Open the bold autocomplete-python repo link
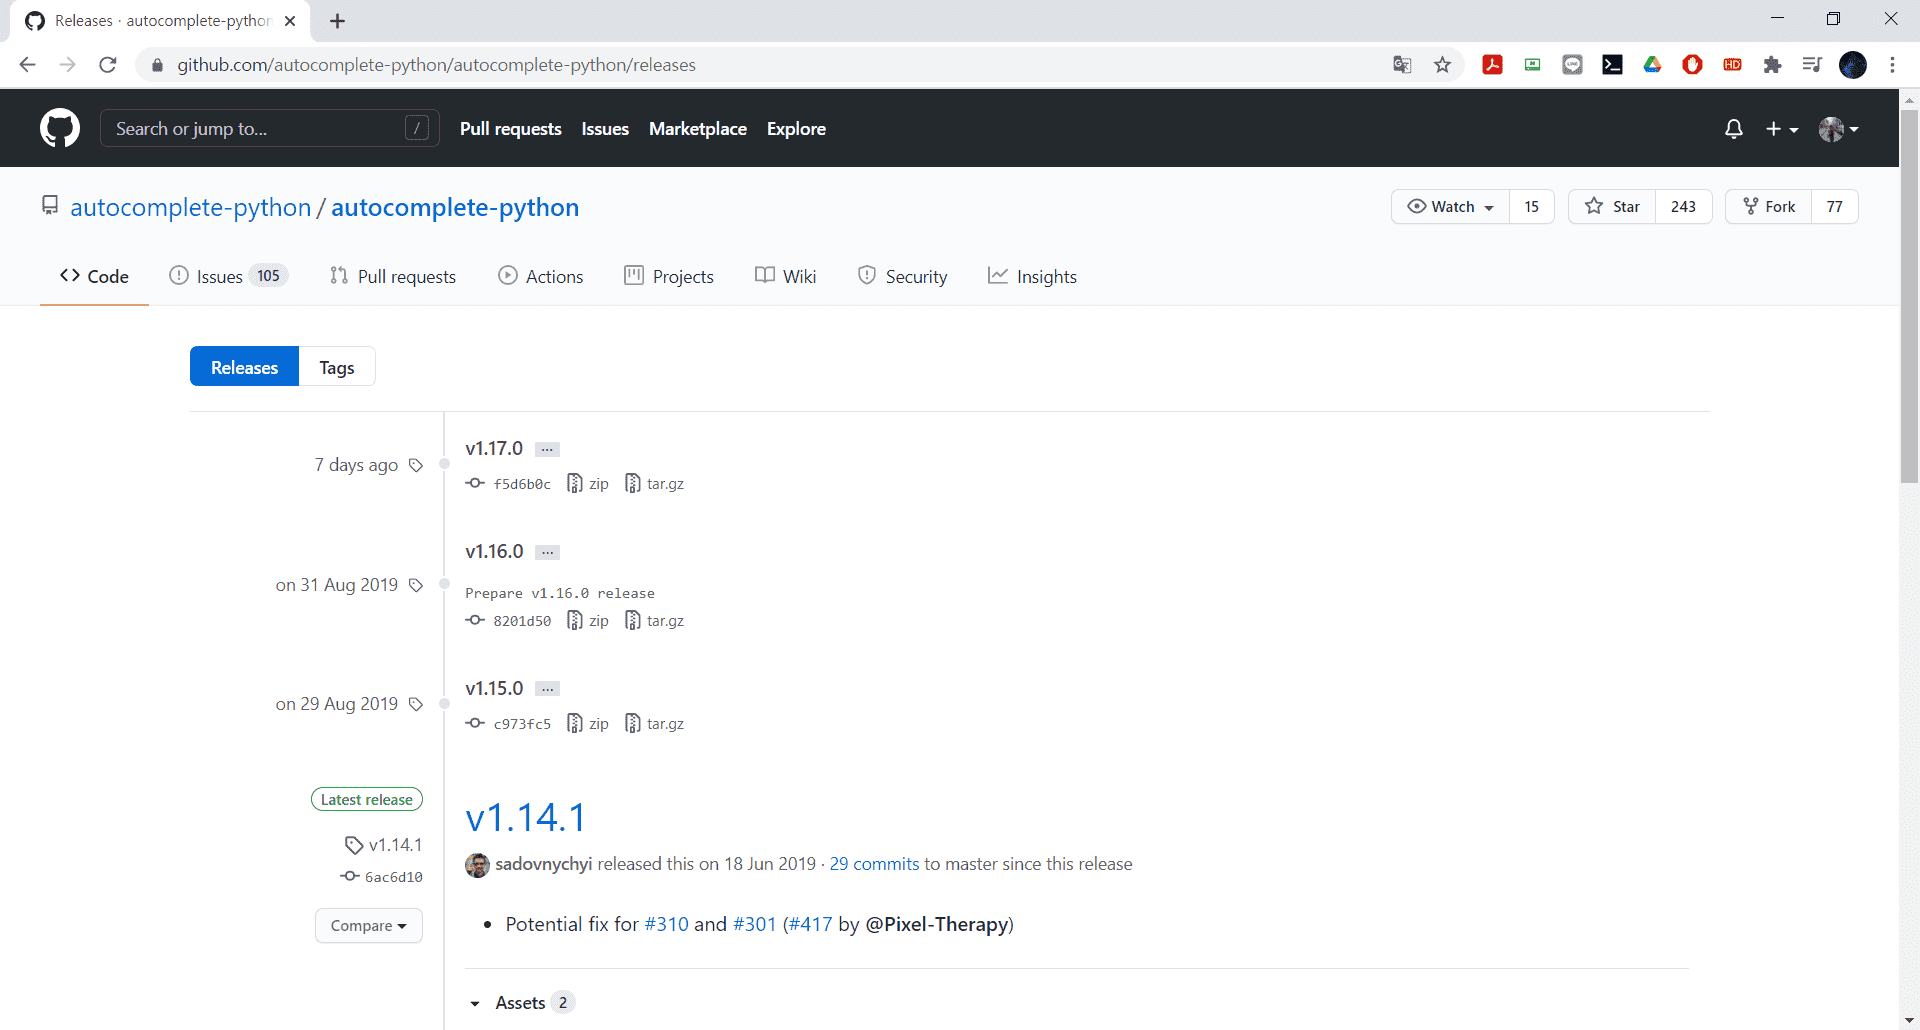Viewport: 1920px width, 1030px height. point(455,207)
